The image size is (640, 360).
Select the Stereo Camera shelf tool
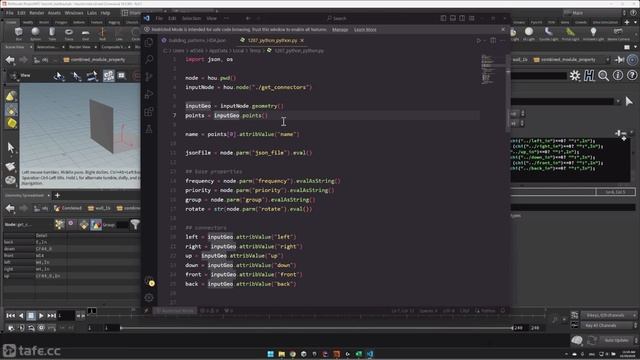618,34
